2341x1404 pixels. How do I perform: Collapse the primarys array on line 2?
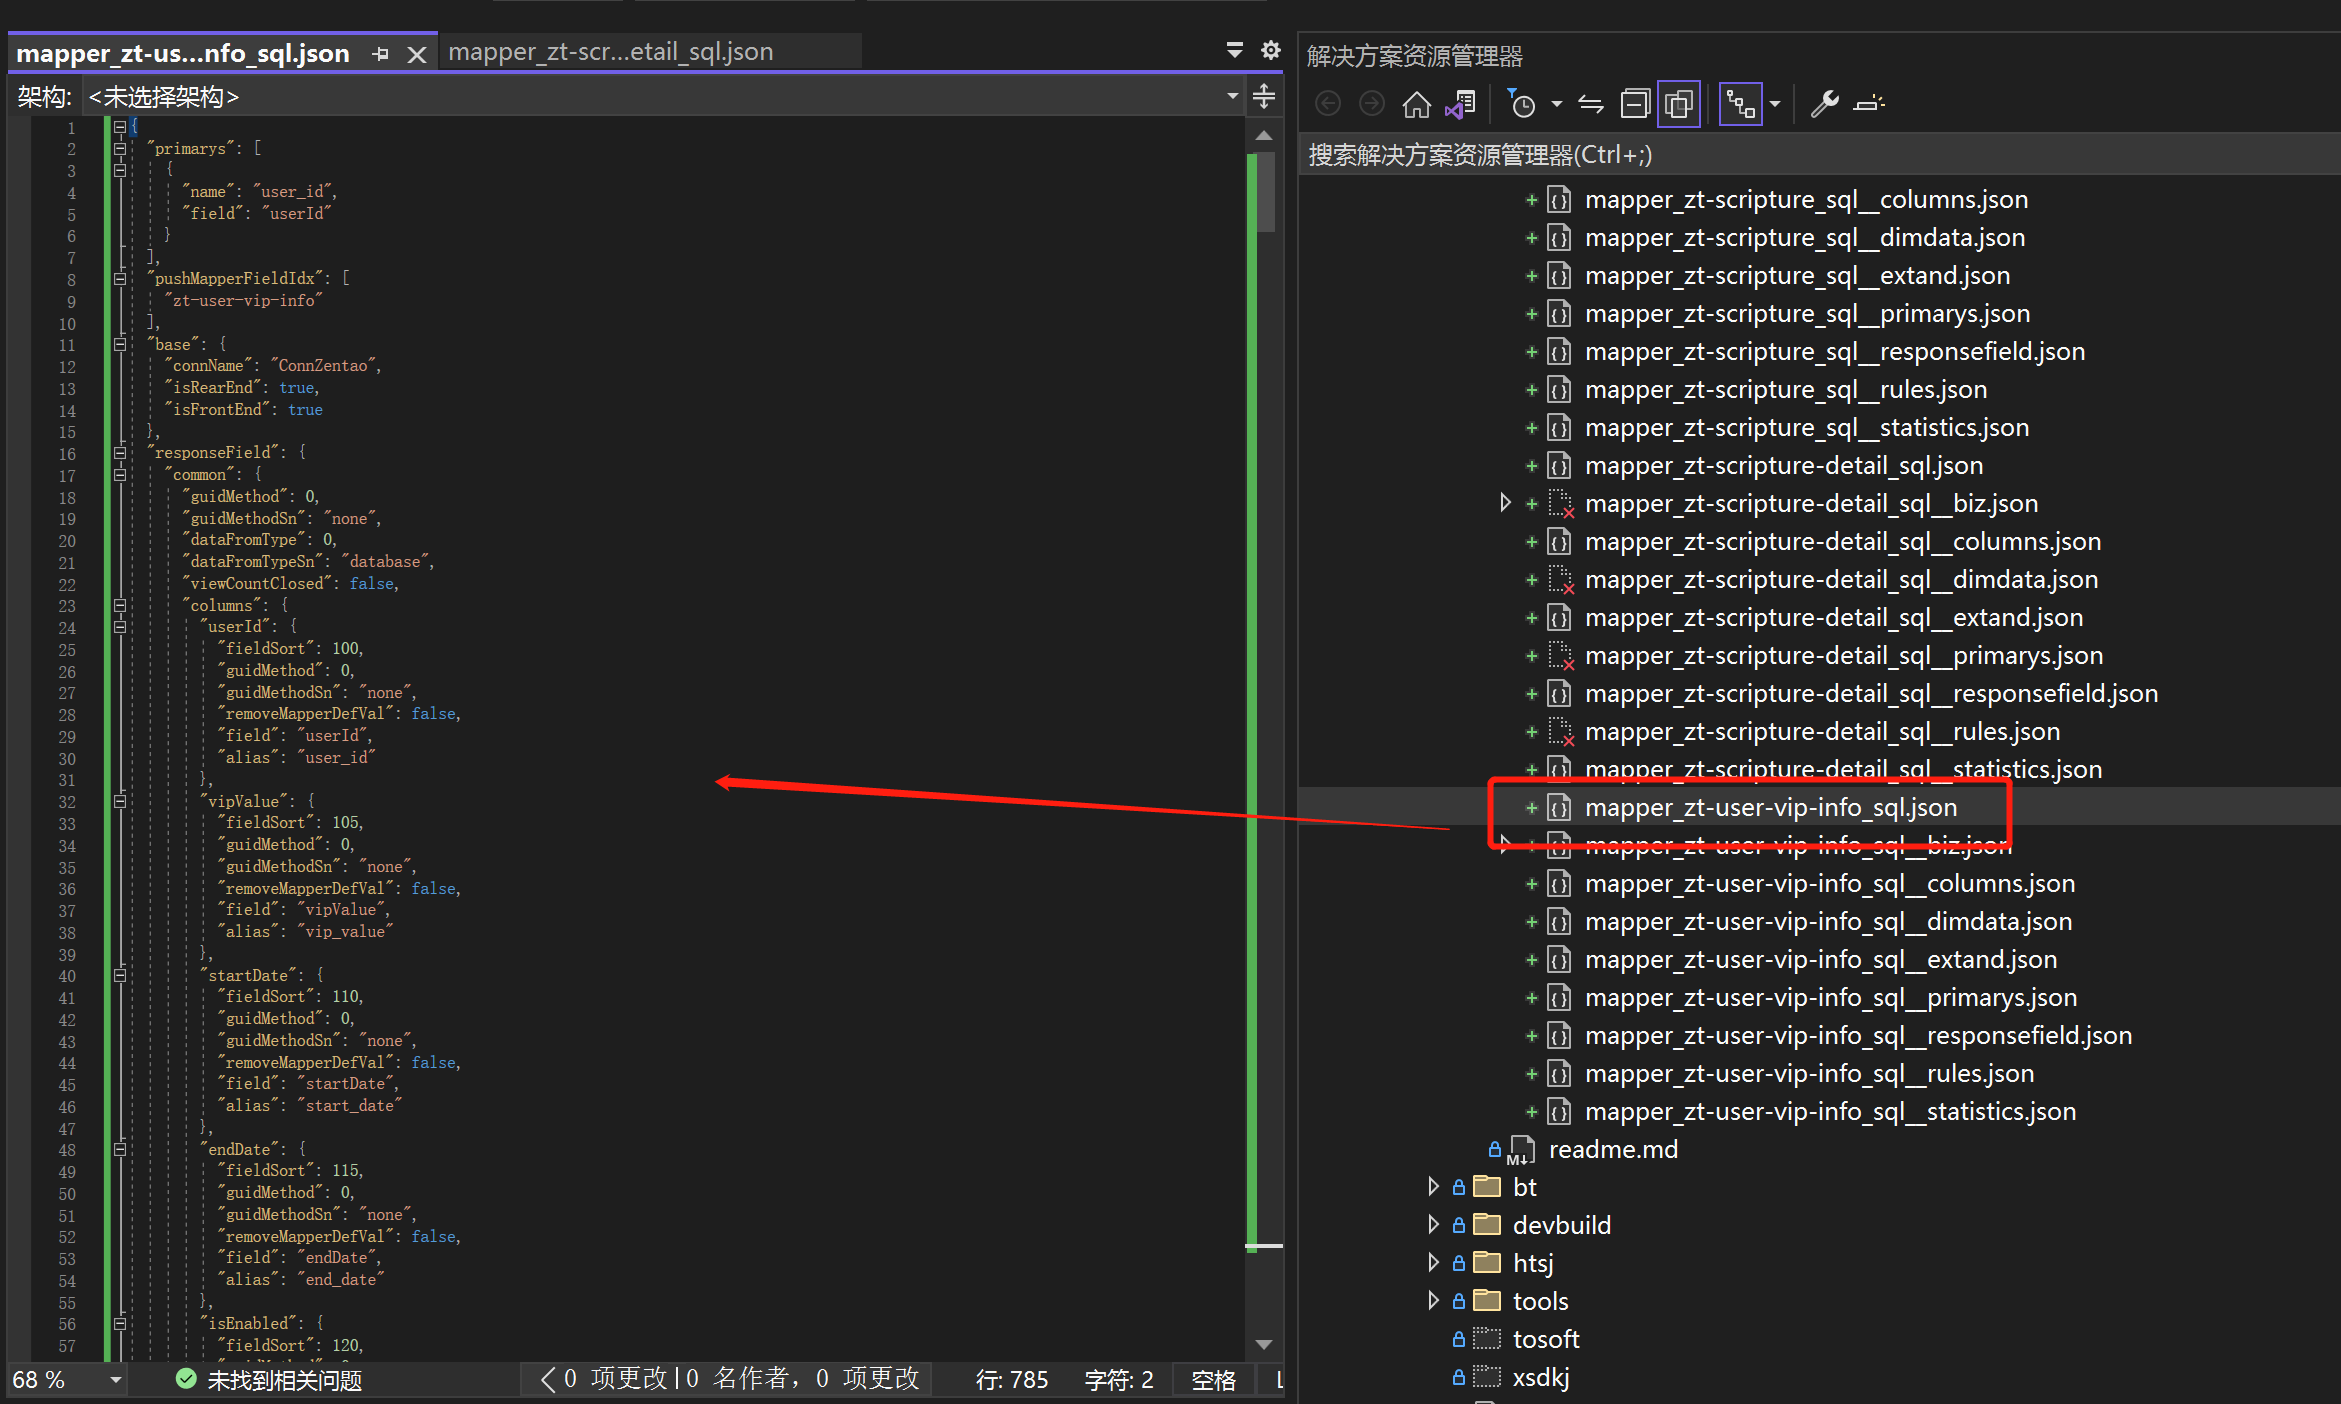120,149
